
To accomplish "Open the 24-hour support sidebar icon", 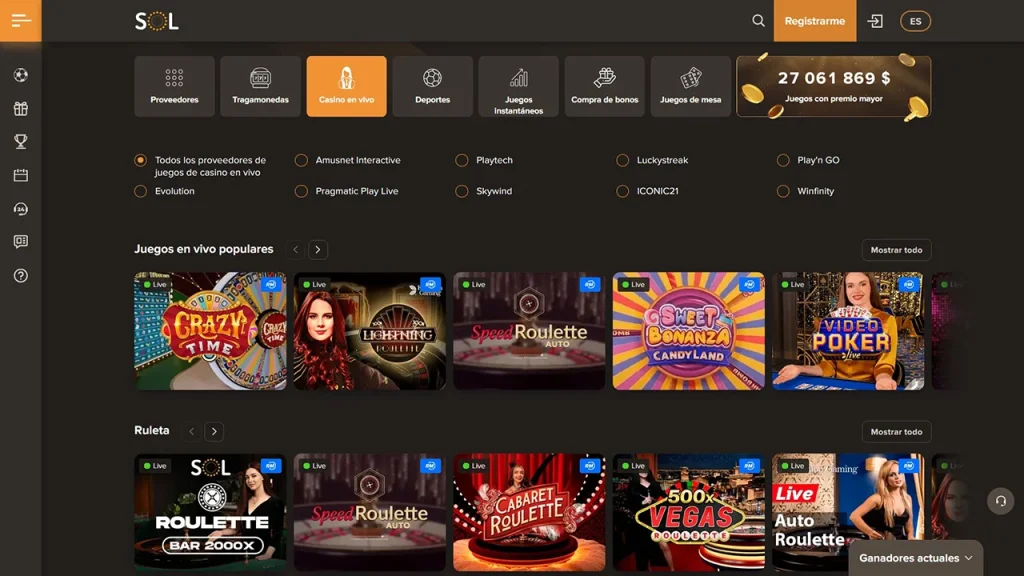I will (21, 209).
